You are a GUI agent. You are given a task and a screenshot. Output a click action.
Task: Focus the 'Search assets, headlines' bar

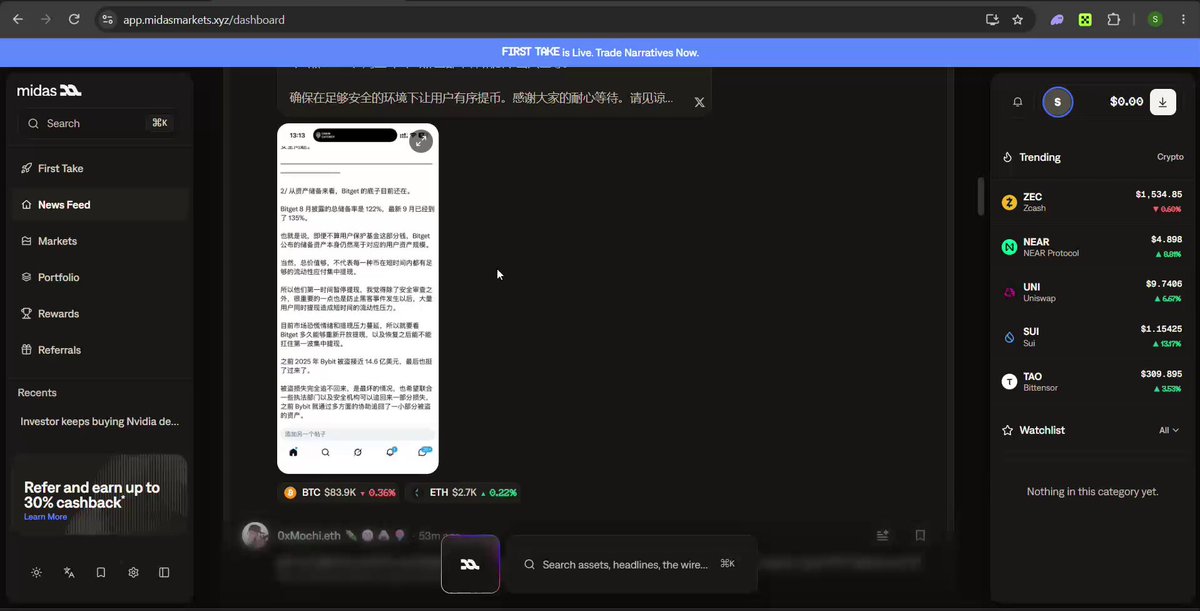click(x=631, y=564)
